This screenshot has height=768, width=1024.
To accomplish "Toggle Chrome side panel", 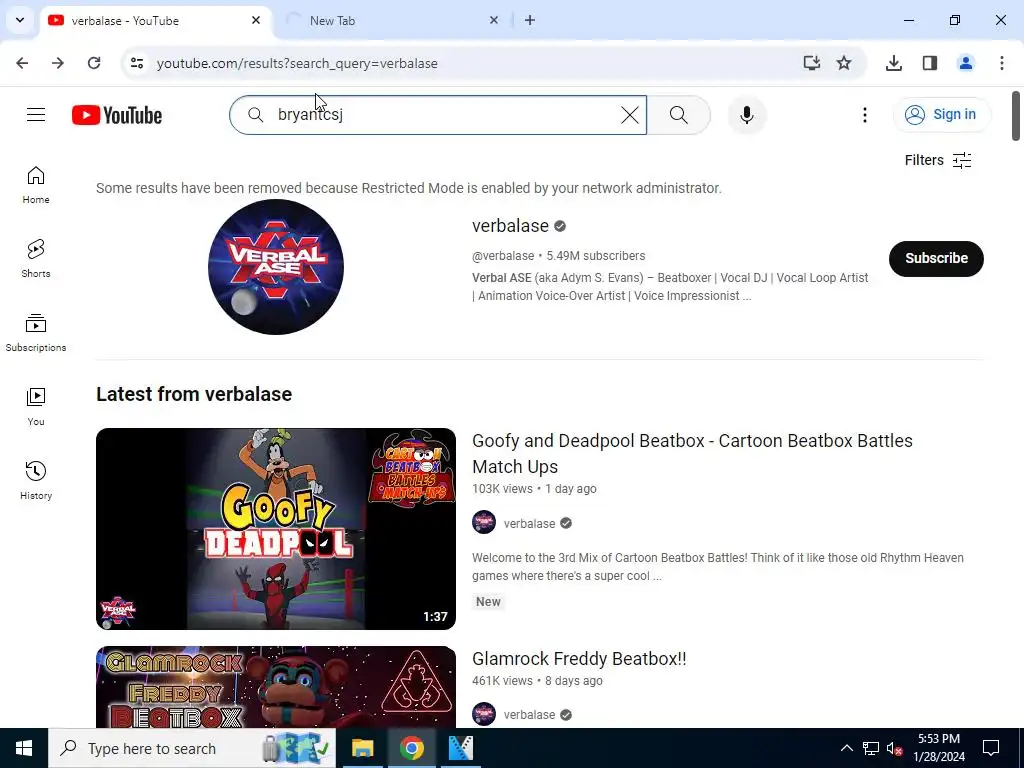I will [930, 63].
